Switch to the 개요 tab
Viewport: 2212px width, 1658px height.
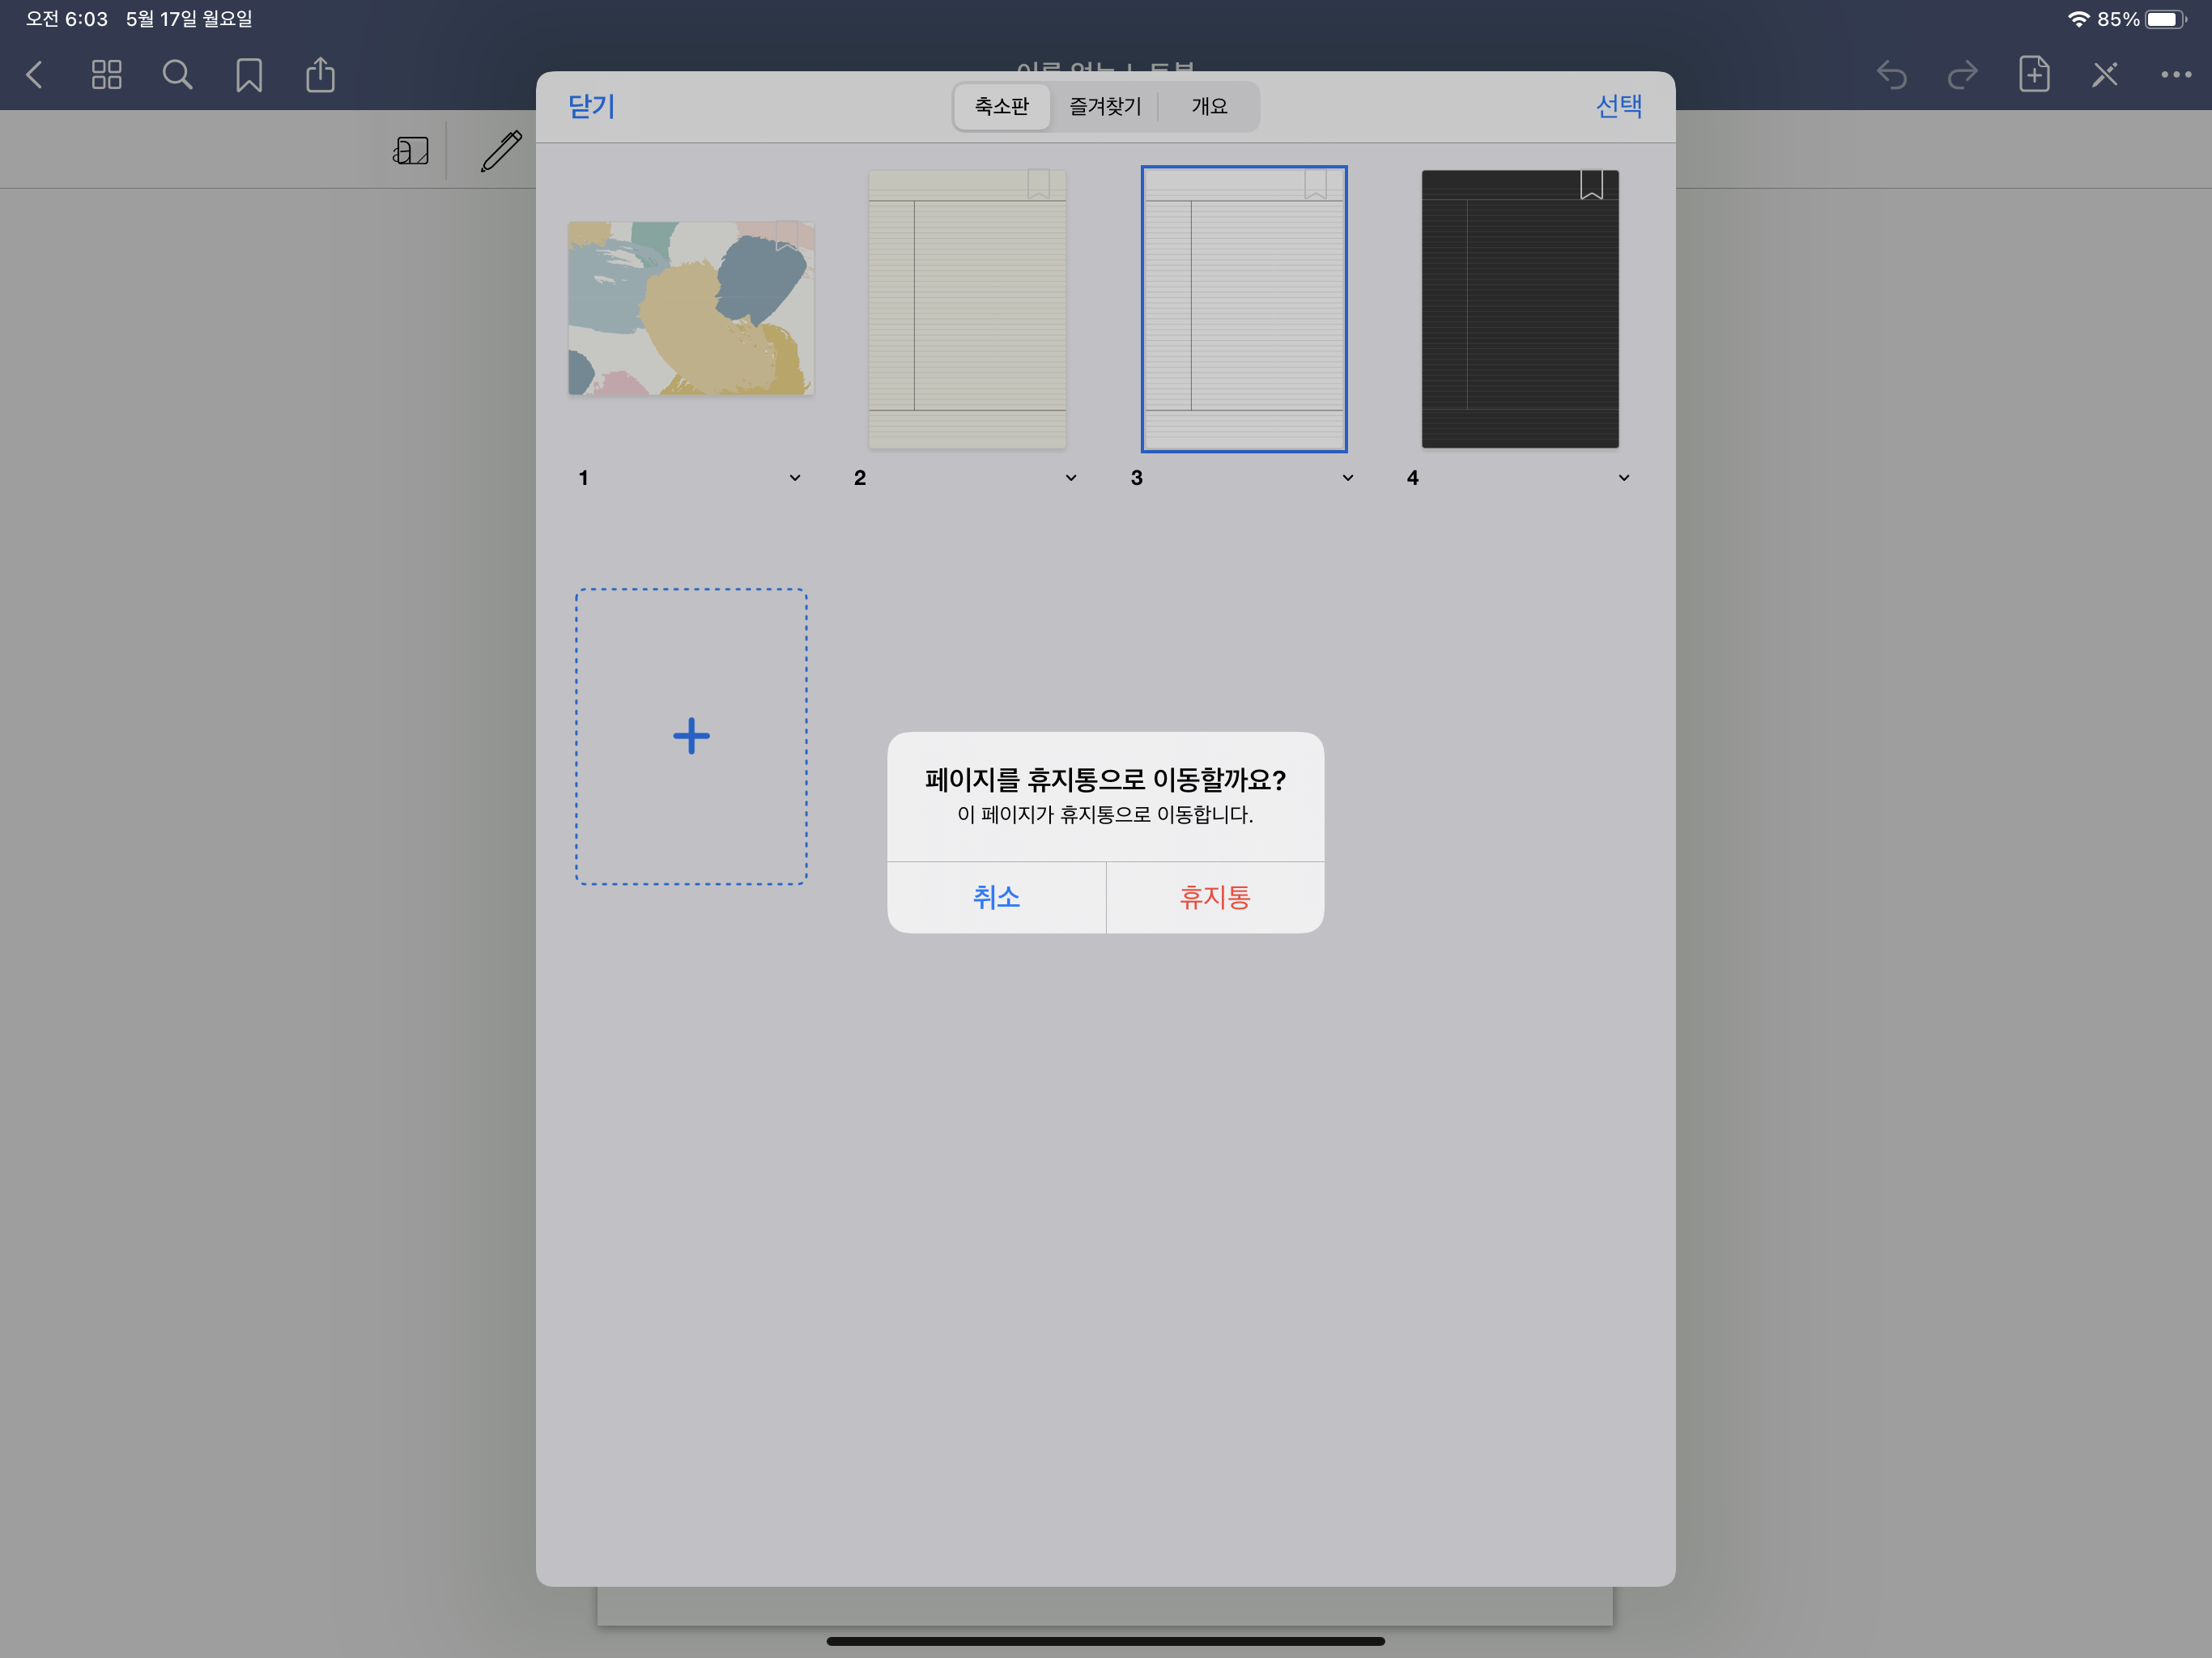(x=1209, y=107)
